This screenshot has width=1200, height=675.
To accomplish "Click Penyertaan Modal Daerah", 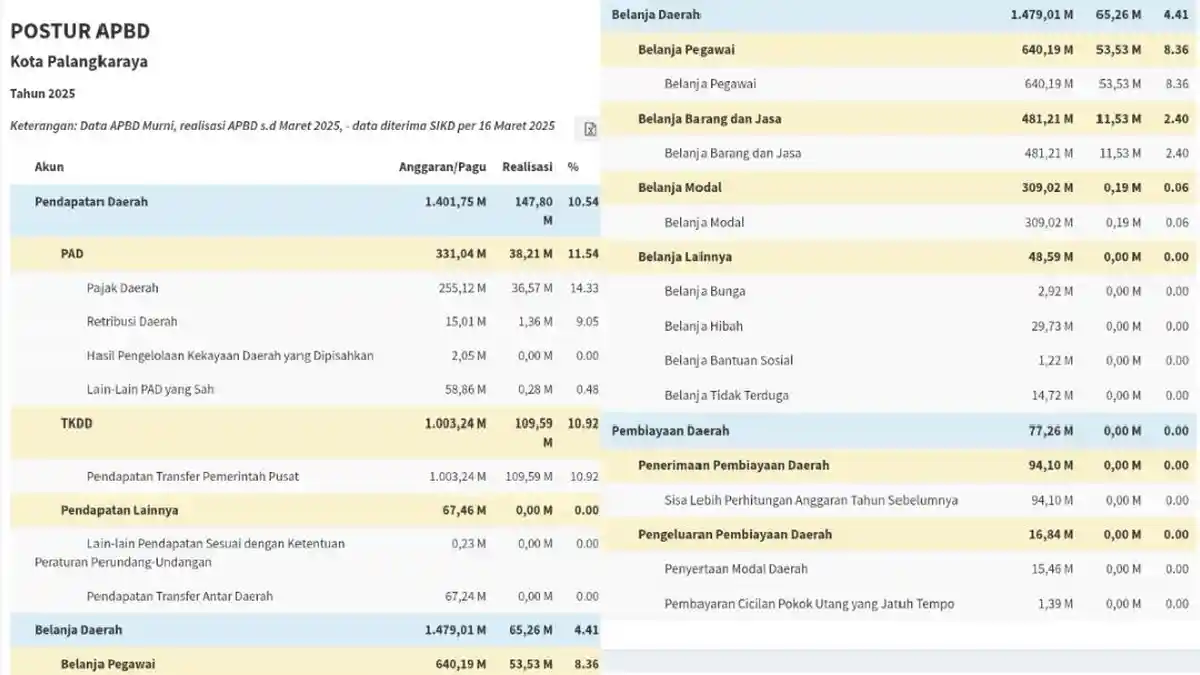I will [736, 569].
